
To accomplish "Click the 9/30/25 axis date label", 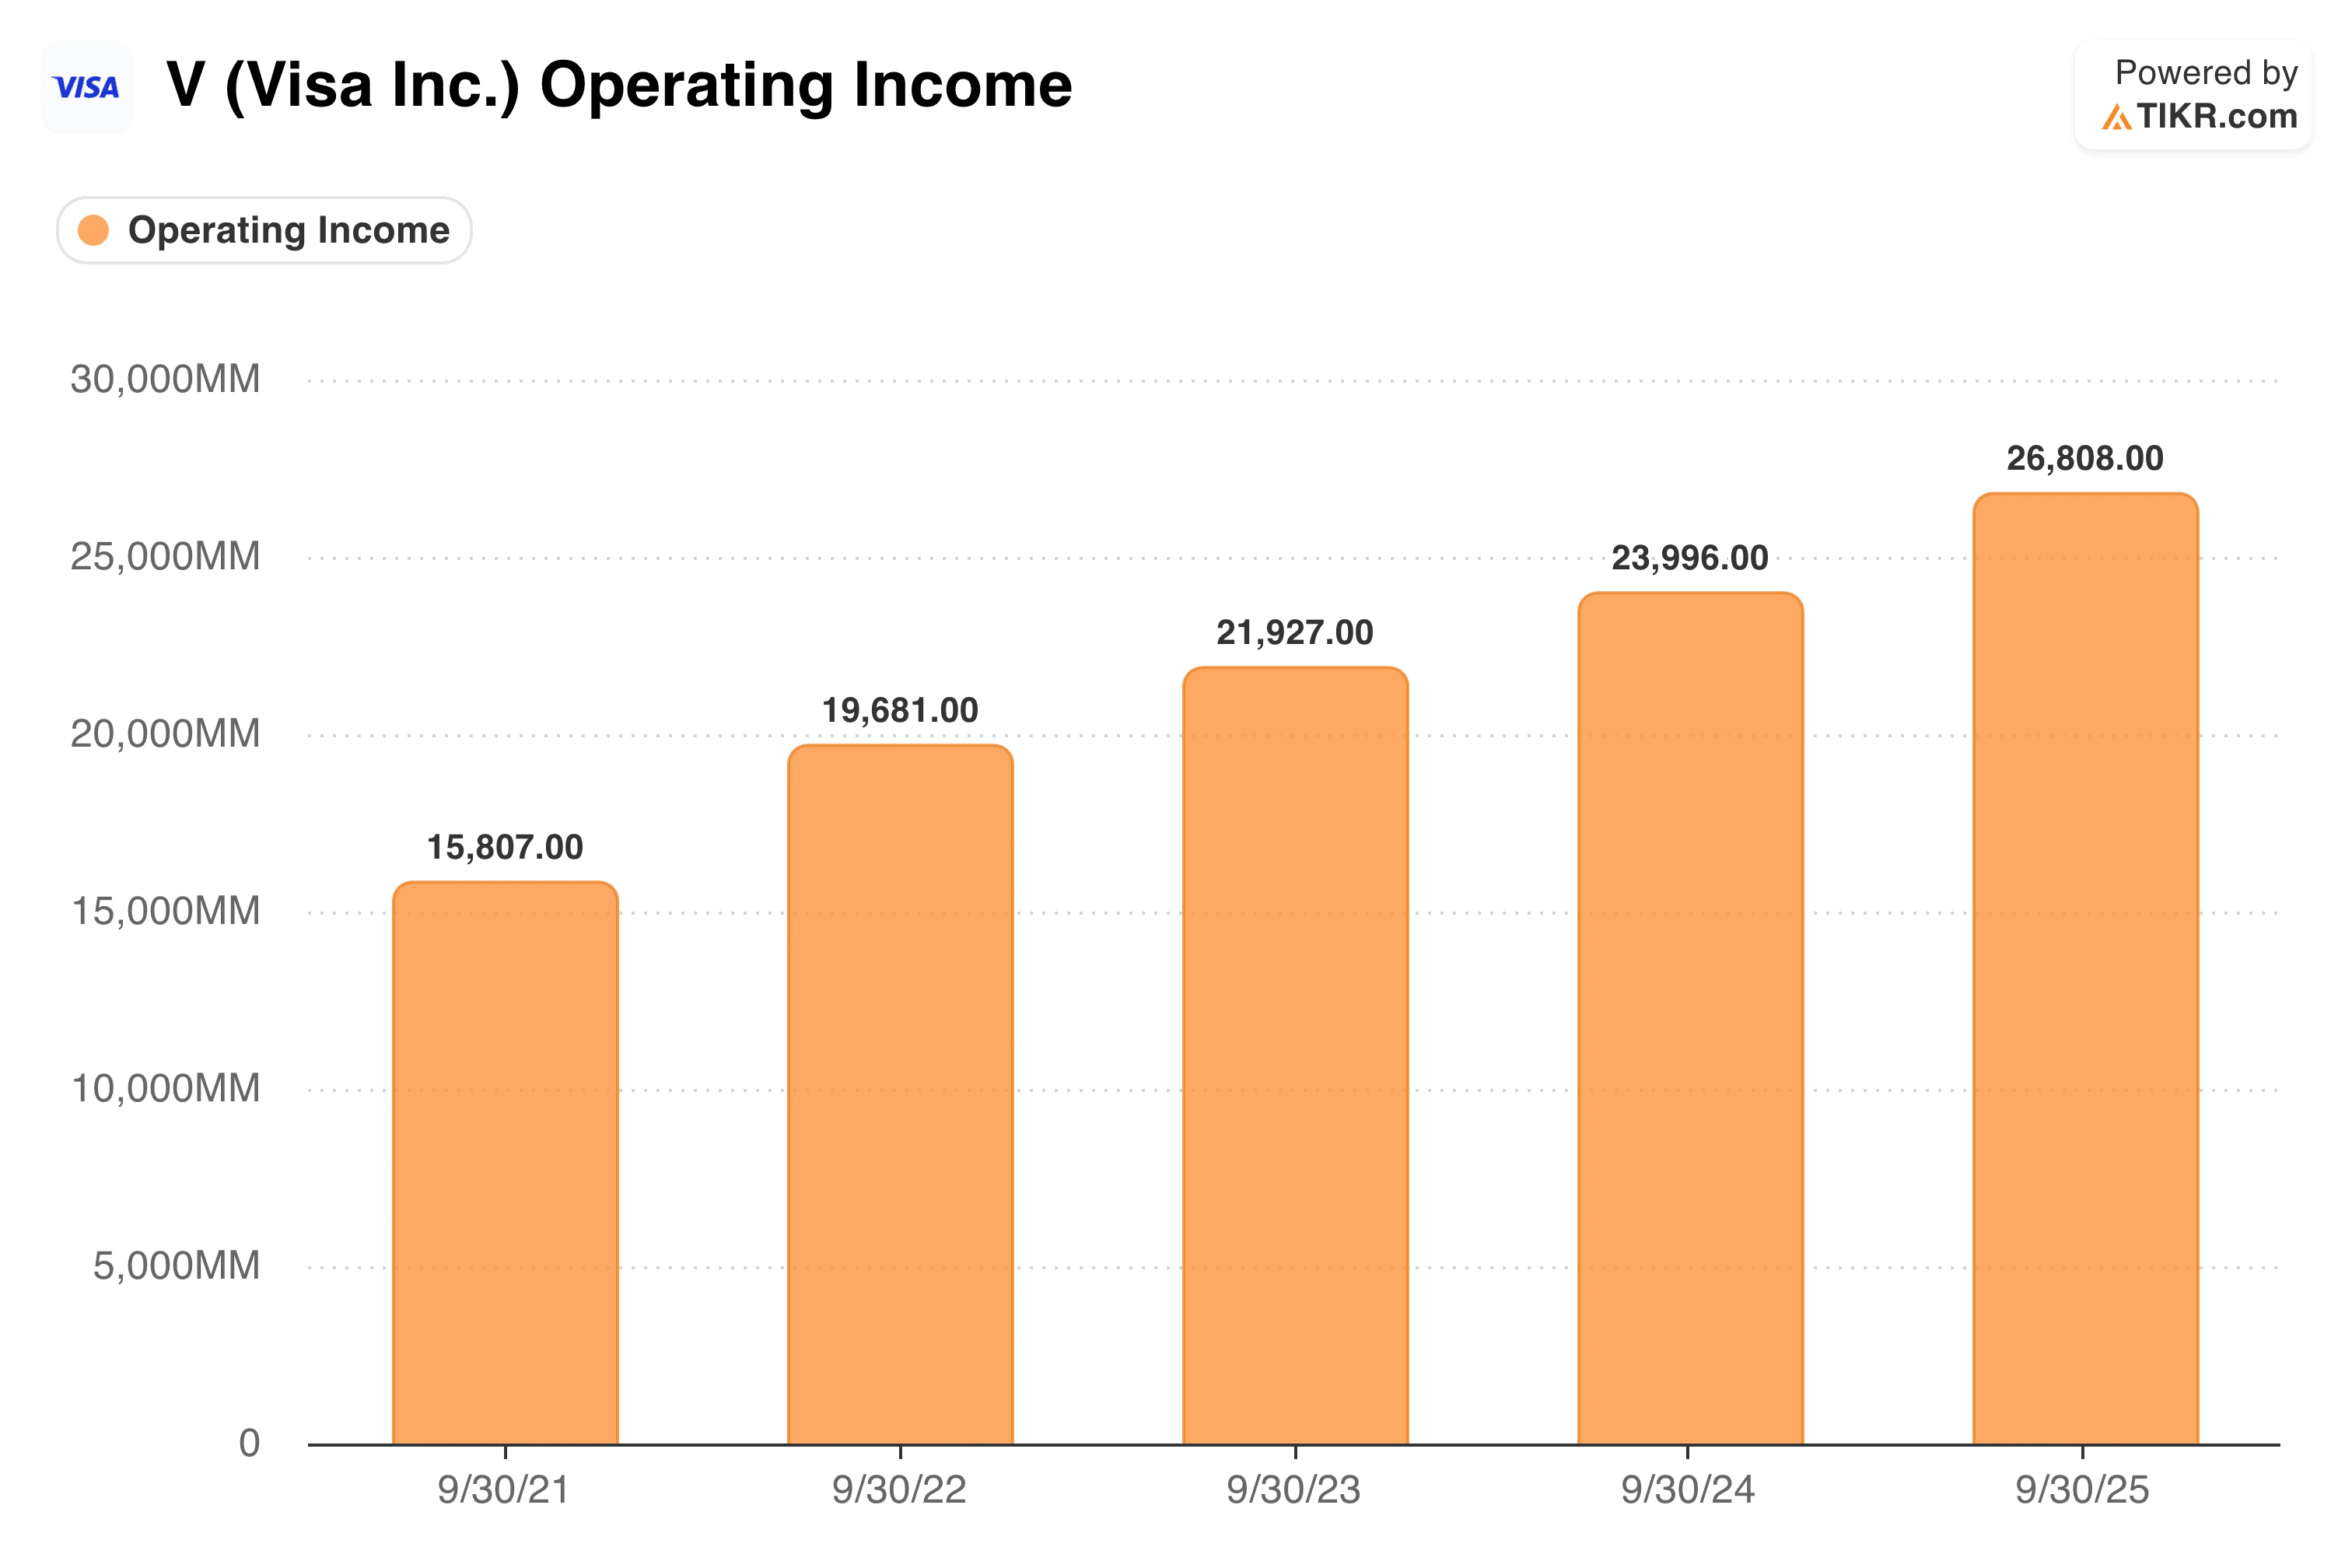I will [2083, 1490].
